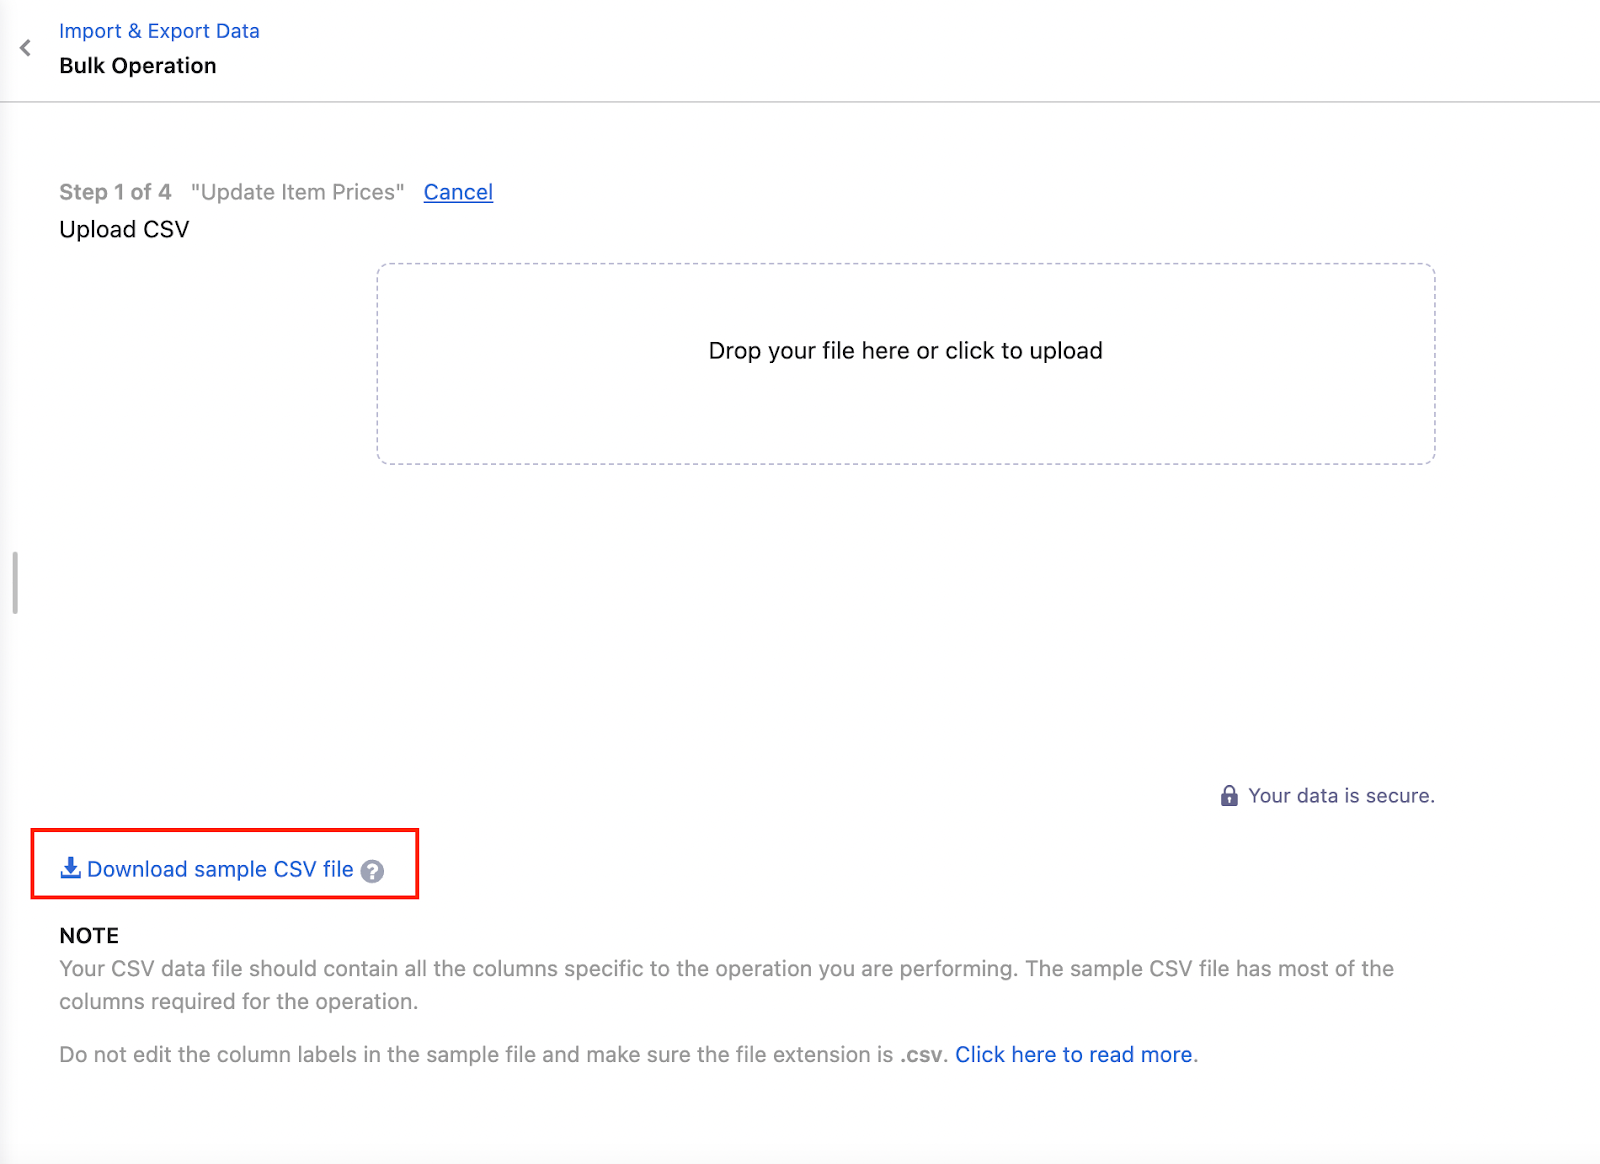Open the 'Click here to read more' link

click(1073, 1055)
